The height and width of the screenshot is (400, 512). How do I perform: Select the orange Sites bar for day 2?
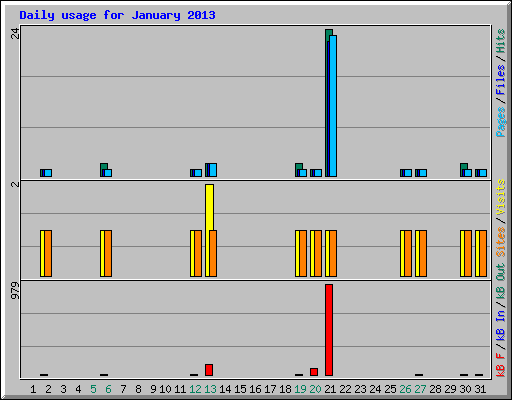click(x=48, y=253)
